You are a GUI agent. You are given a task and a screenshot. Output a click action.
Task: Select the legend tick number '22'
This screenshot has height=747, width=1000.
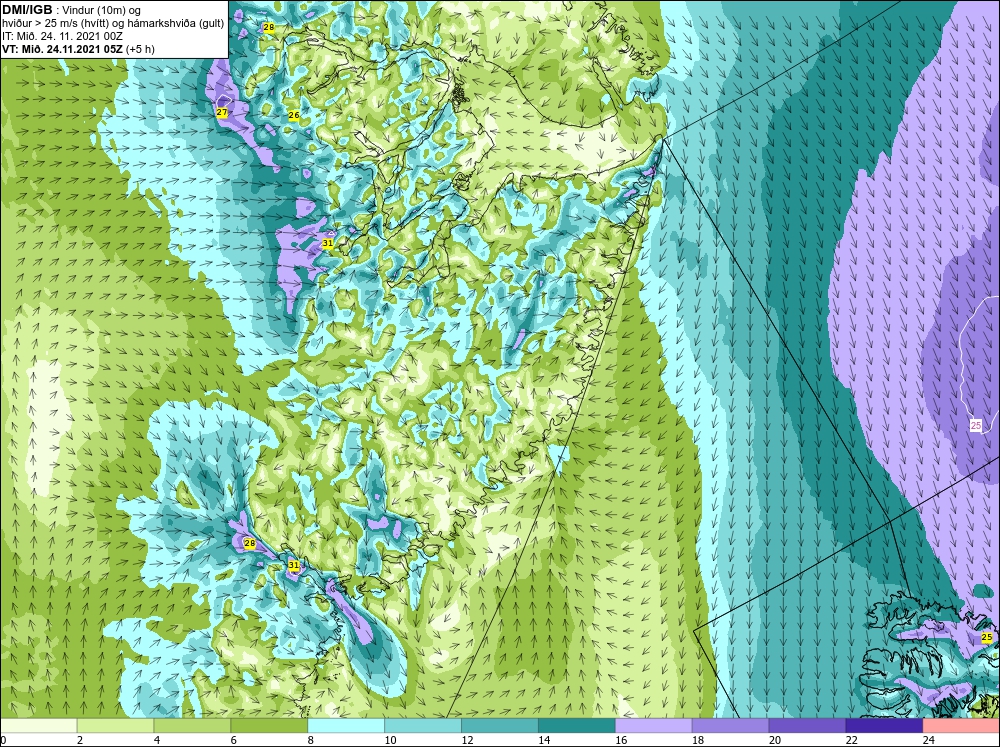(x=851, y=740)
